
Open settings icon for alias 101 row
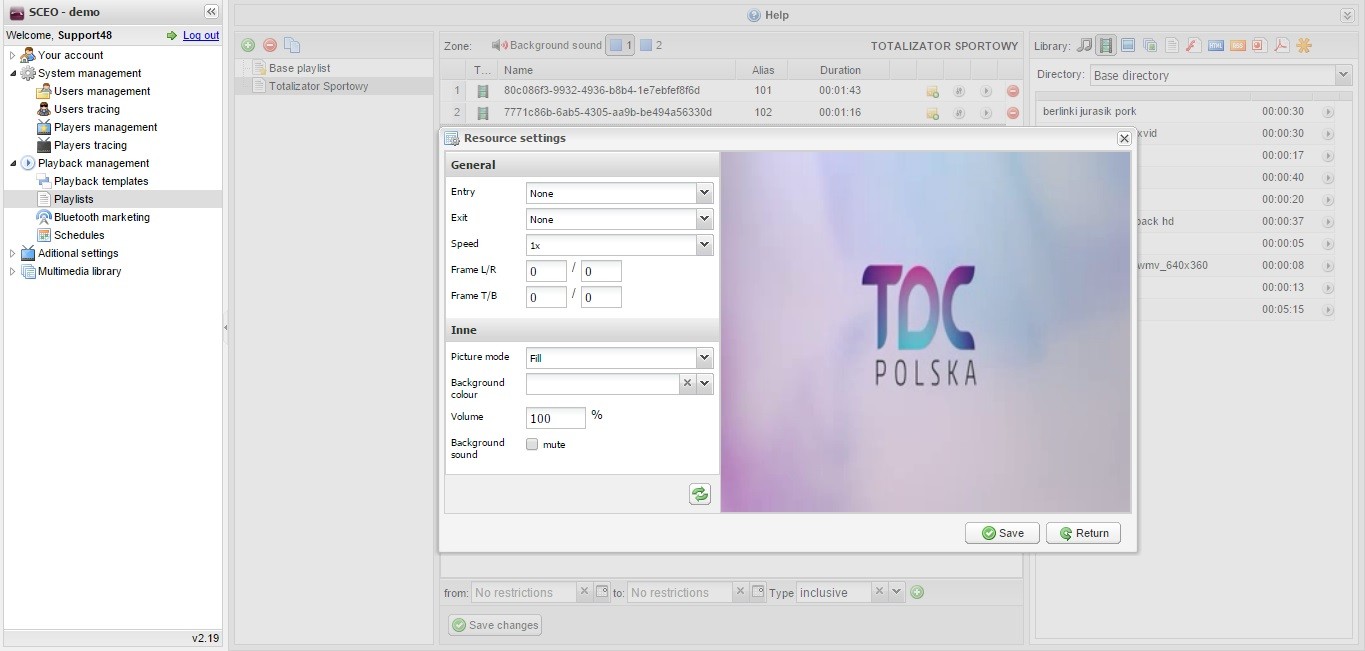958,91
